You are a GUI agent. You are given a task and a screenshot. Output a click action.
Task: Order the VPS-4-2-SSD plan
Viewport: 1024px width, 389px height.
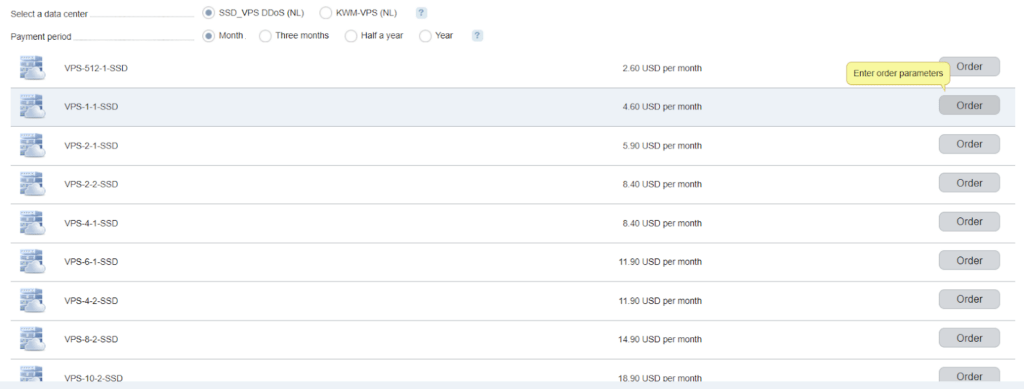[969, 300]
